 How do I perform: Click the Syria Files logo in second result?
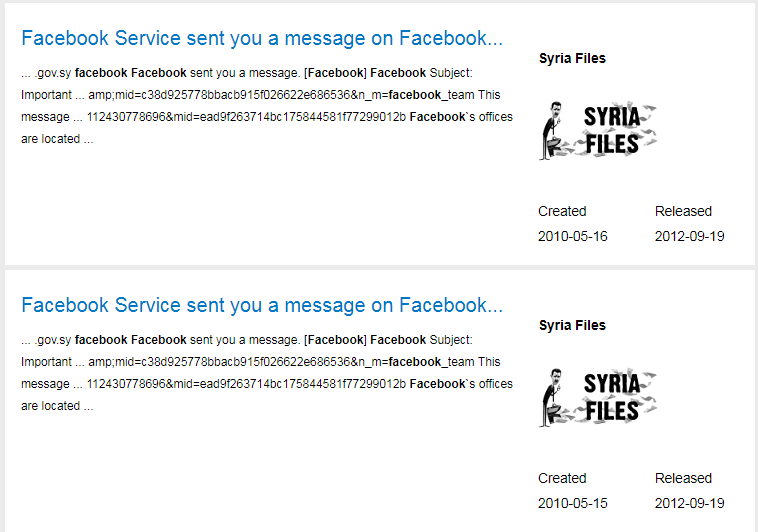pyautogui.click(x=597, y=397)
